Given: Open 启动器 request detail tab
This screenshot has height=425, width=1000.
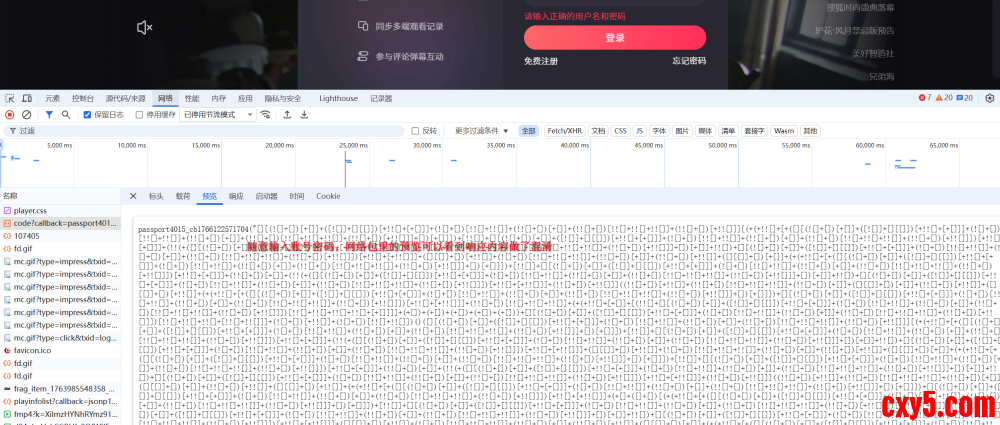Looking at the screenshot, I should 266,196.
